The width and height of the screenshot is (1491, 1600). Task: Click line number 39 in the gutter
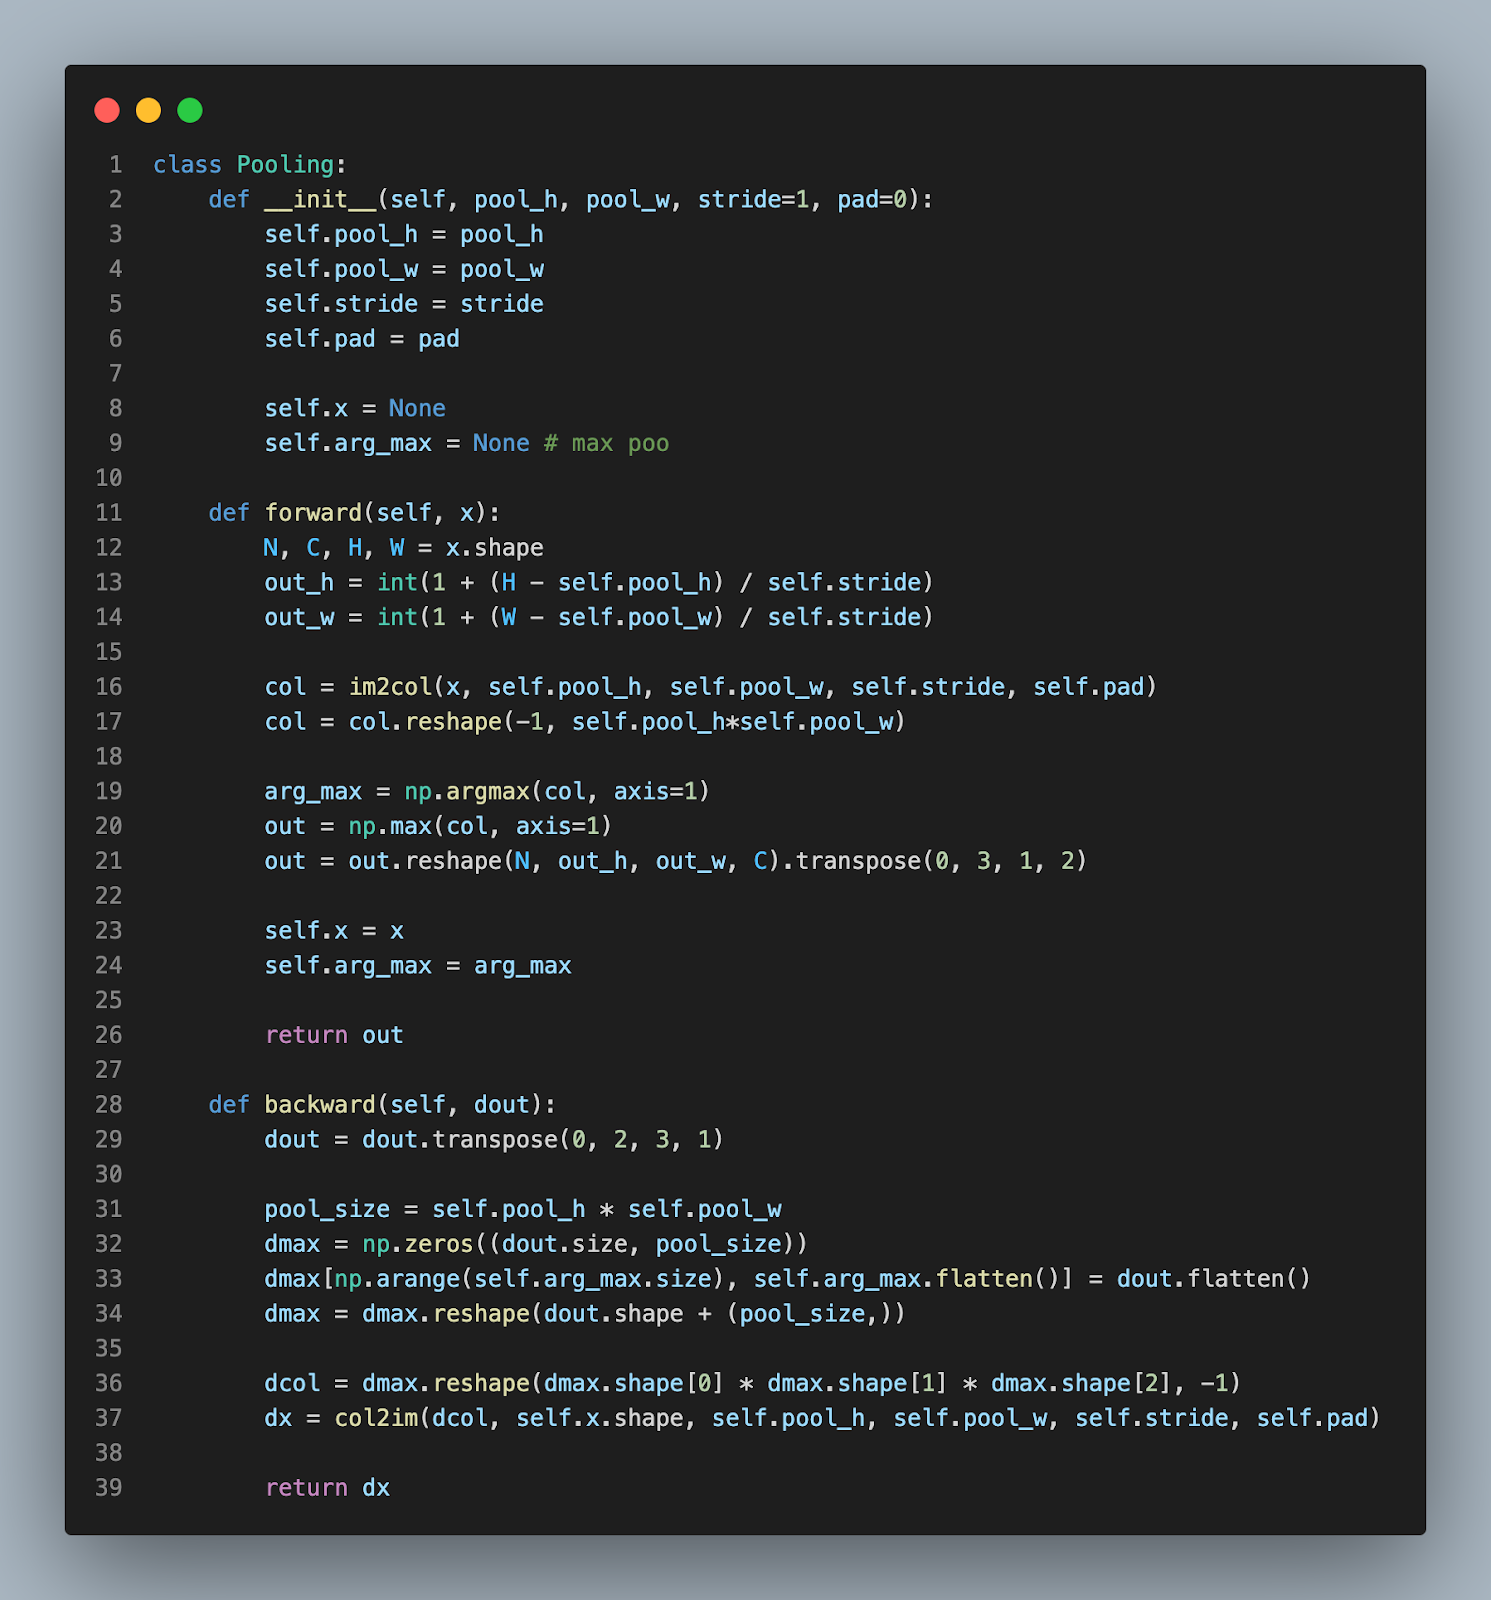pyautogui.click(x=109, y=1488)
